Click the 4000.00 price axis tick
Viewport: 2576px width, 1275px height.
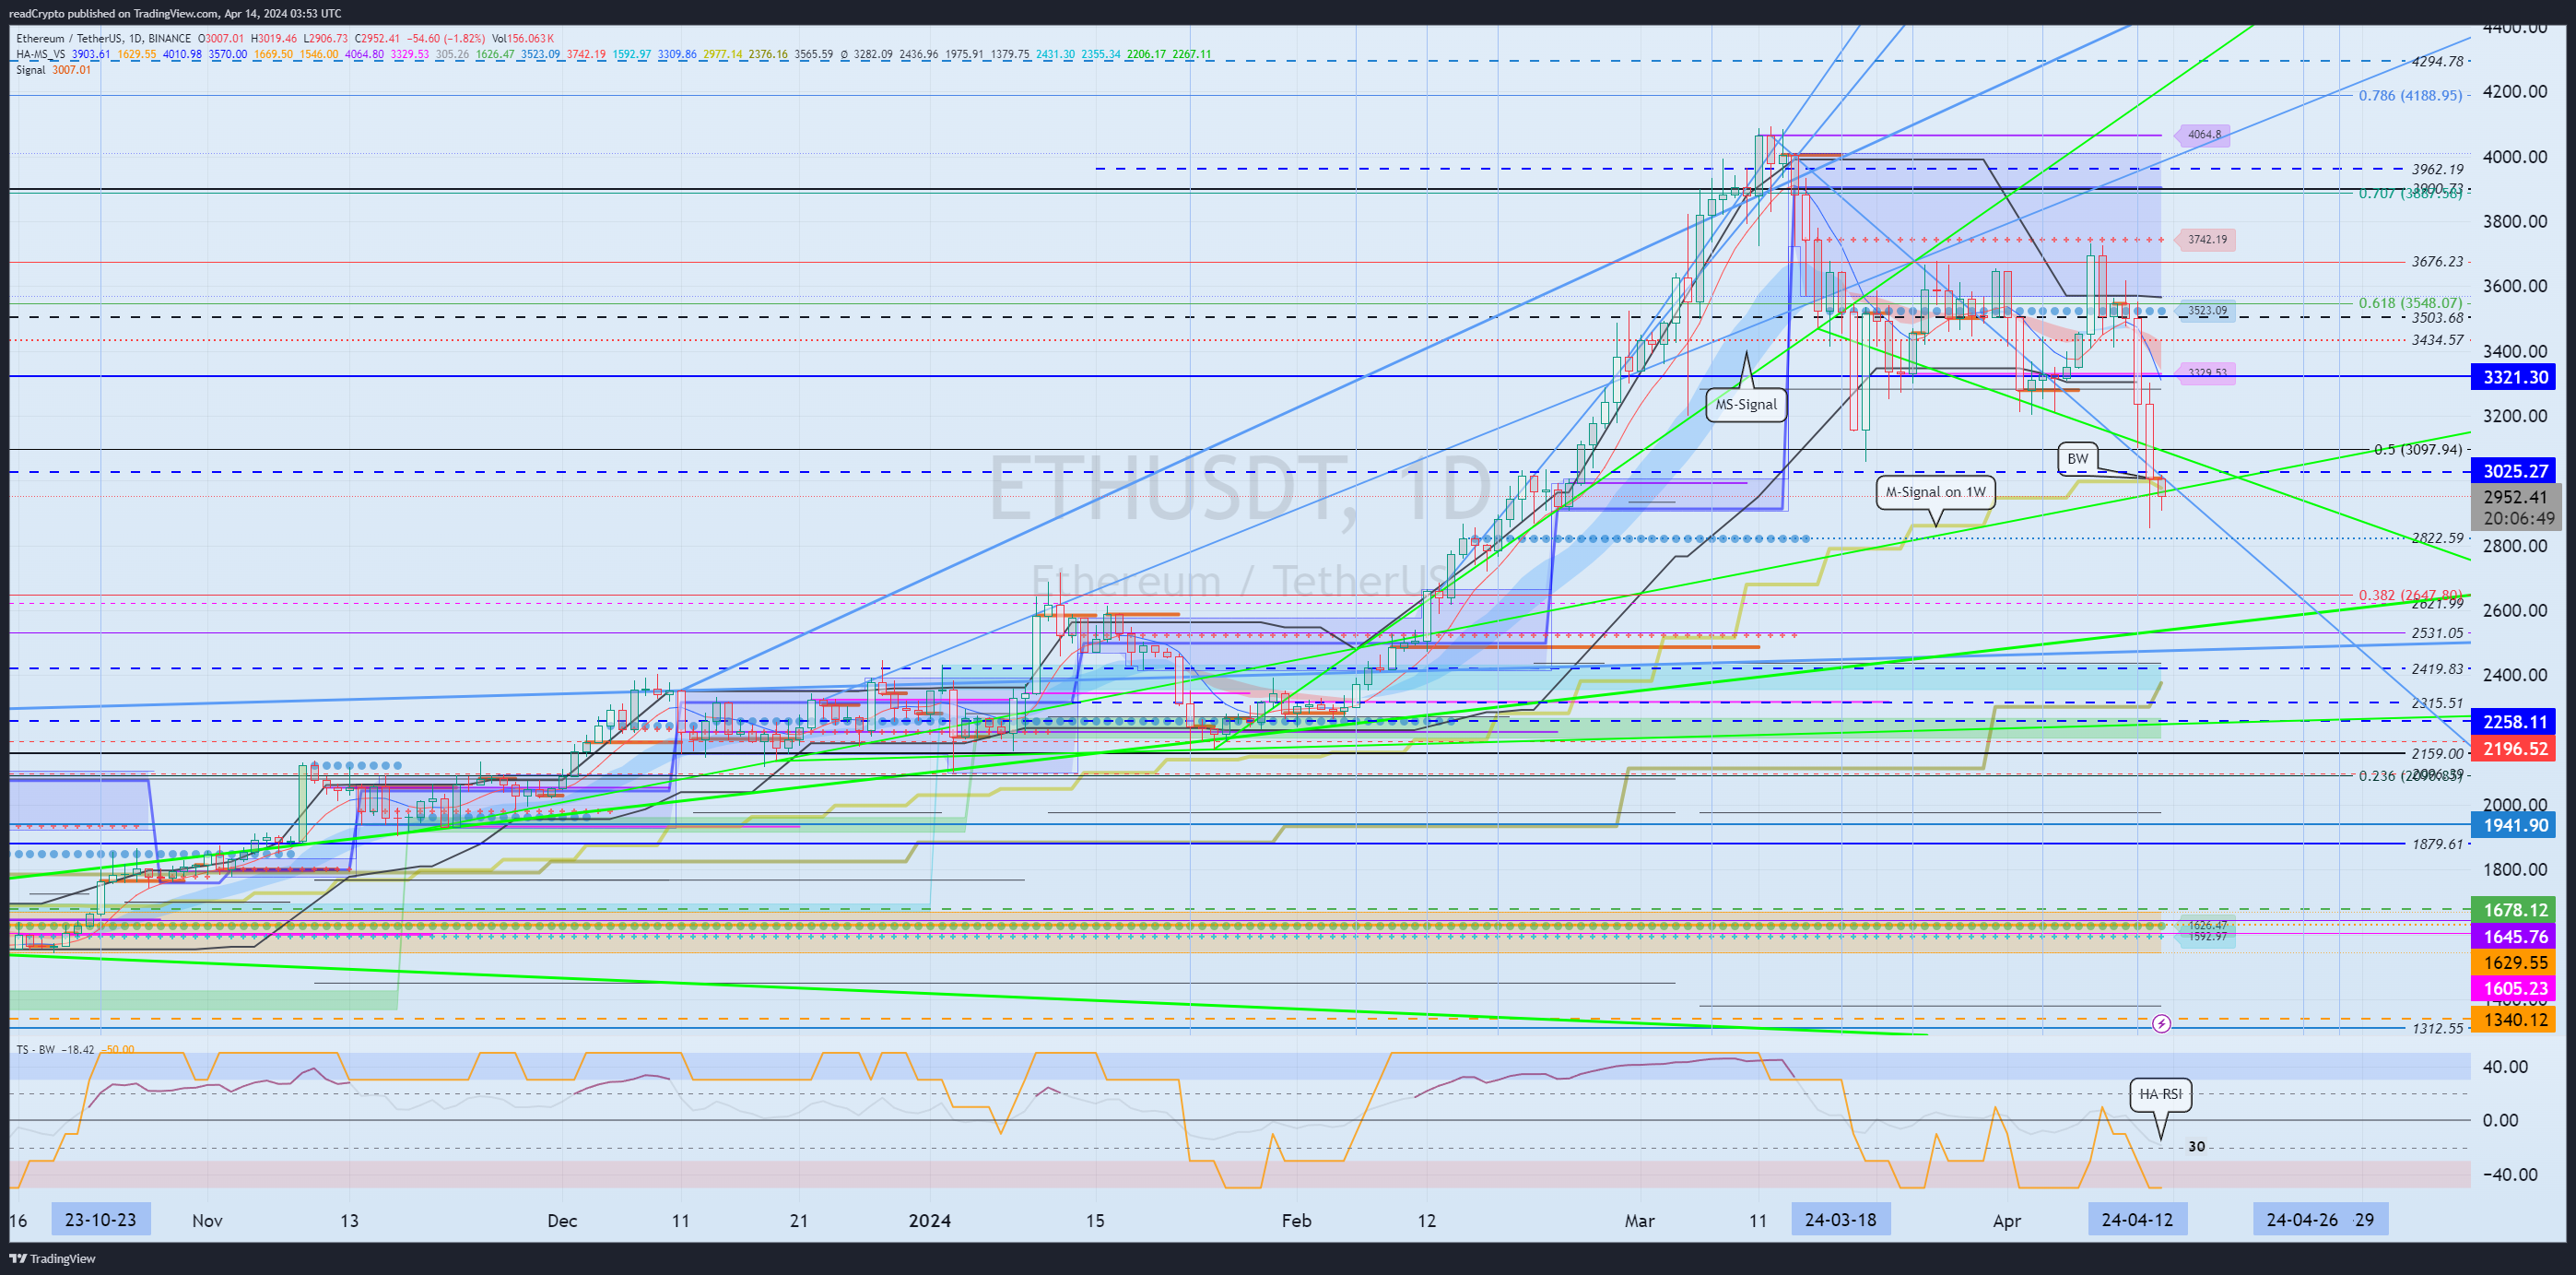coord(2515,157)
